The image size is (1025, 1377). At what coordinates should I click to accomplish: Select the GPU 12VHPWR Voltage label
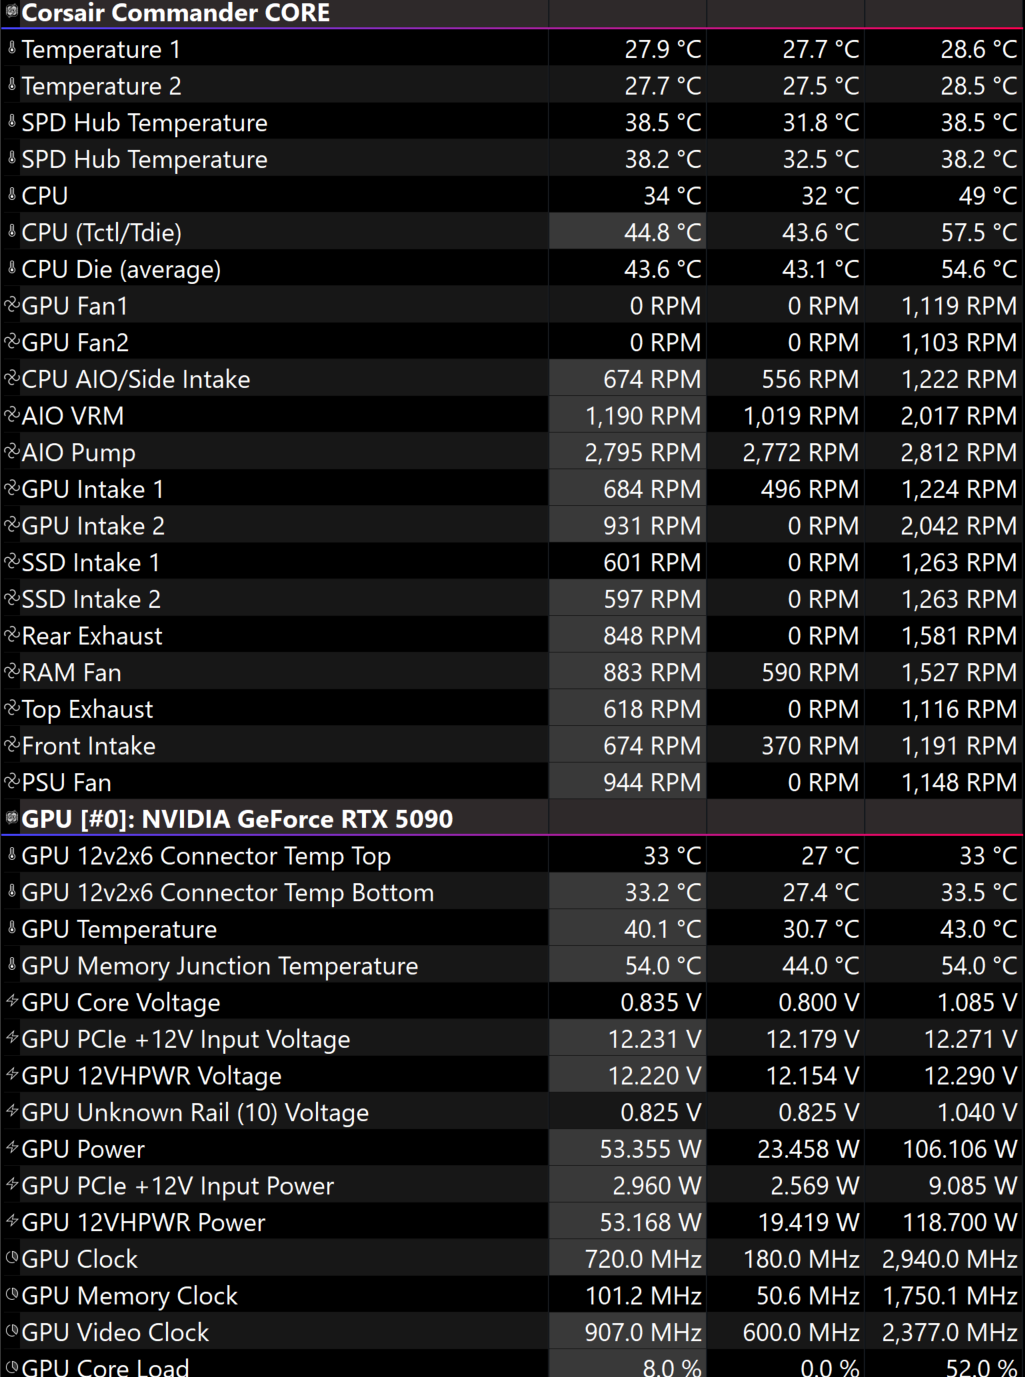[x=152, y=1076]
